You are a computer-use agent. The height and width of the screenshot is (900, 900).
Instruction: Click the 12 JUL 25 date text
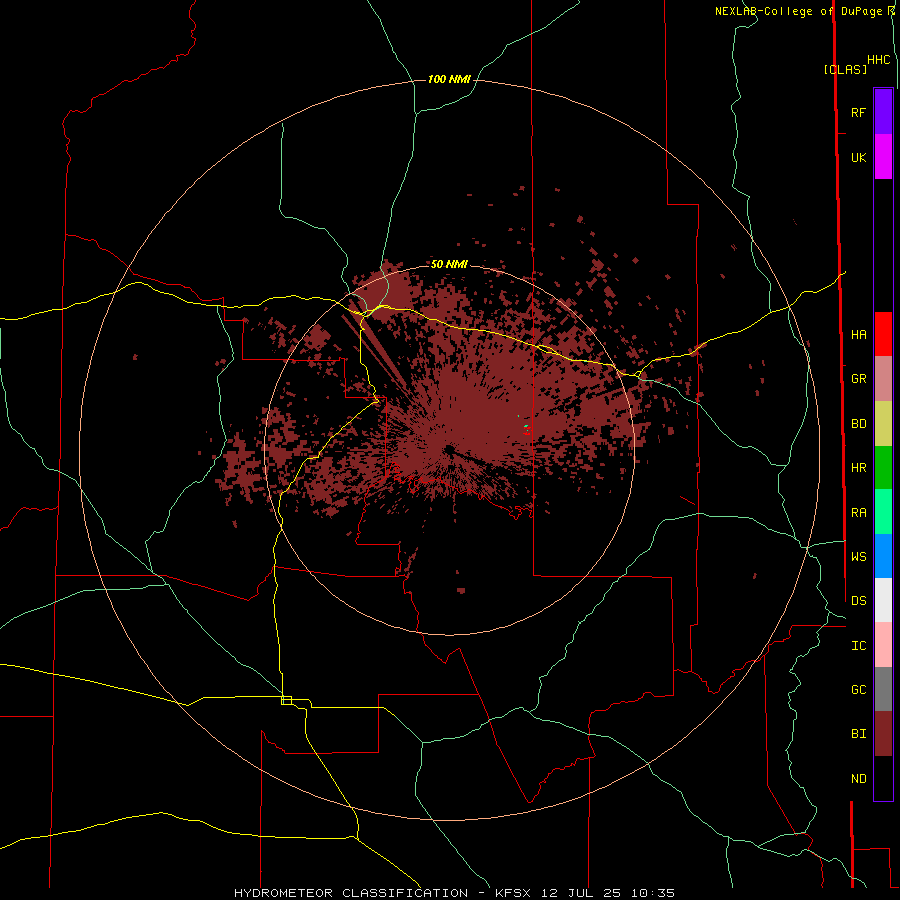[581, 893]
